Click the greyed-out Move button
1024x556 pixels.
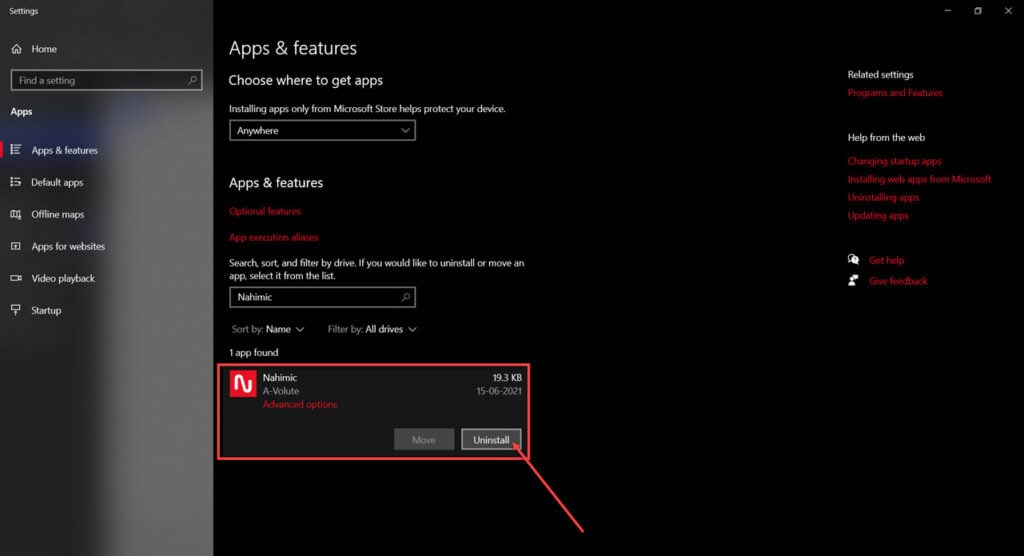click(x=424, y=440)
